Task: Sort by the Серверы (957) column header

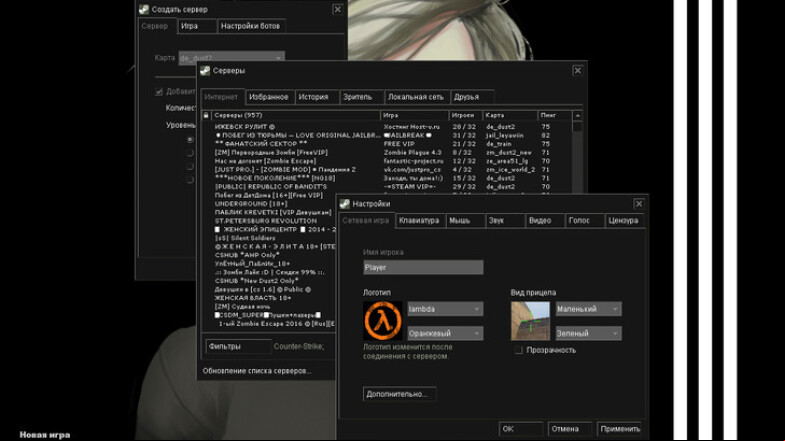Action: click(x=295, y=115)
